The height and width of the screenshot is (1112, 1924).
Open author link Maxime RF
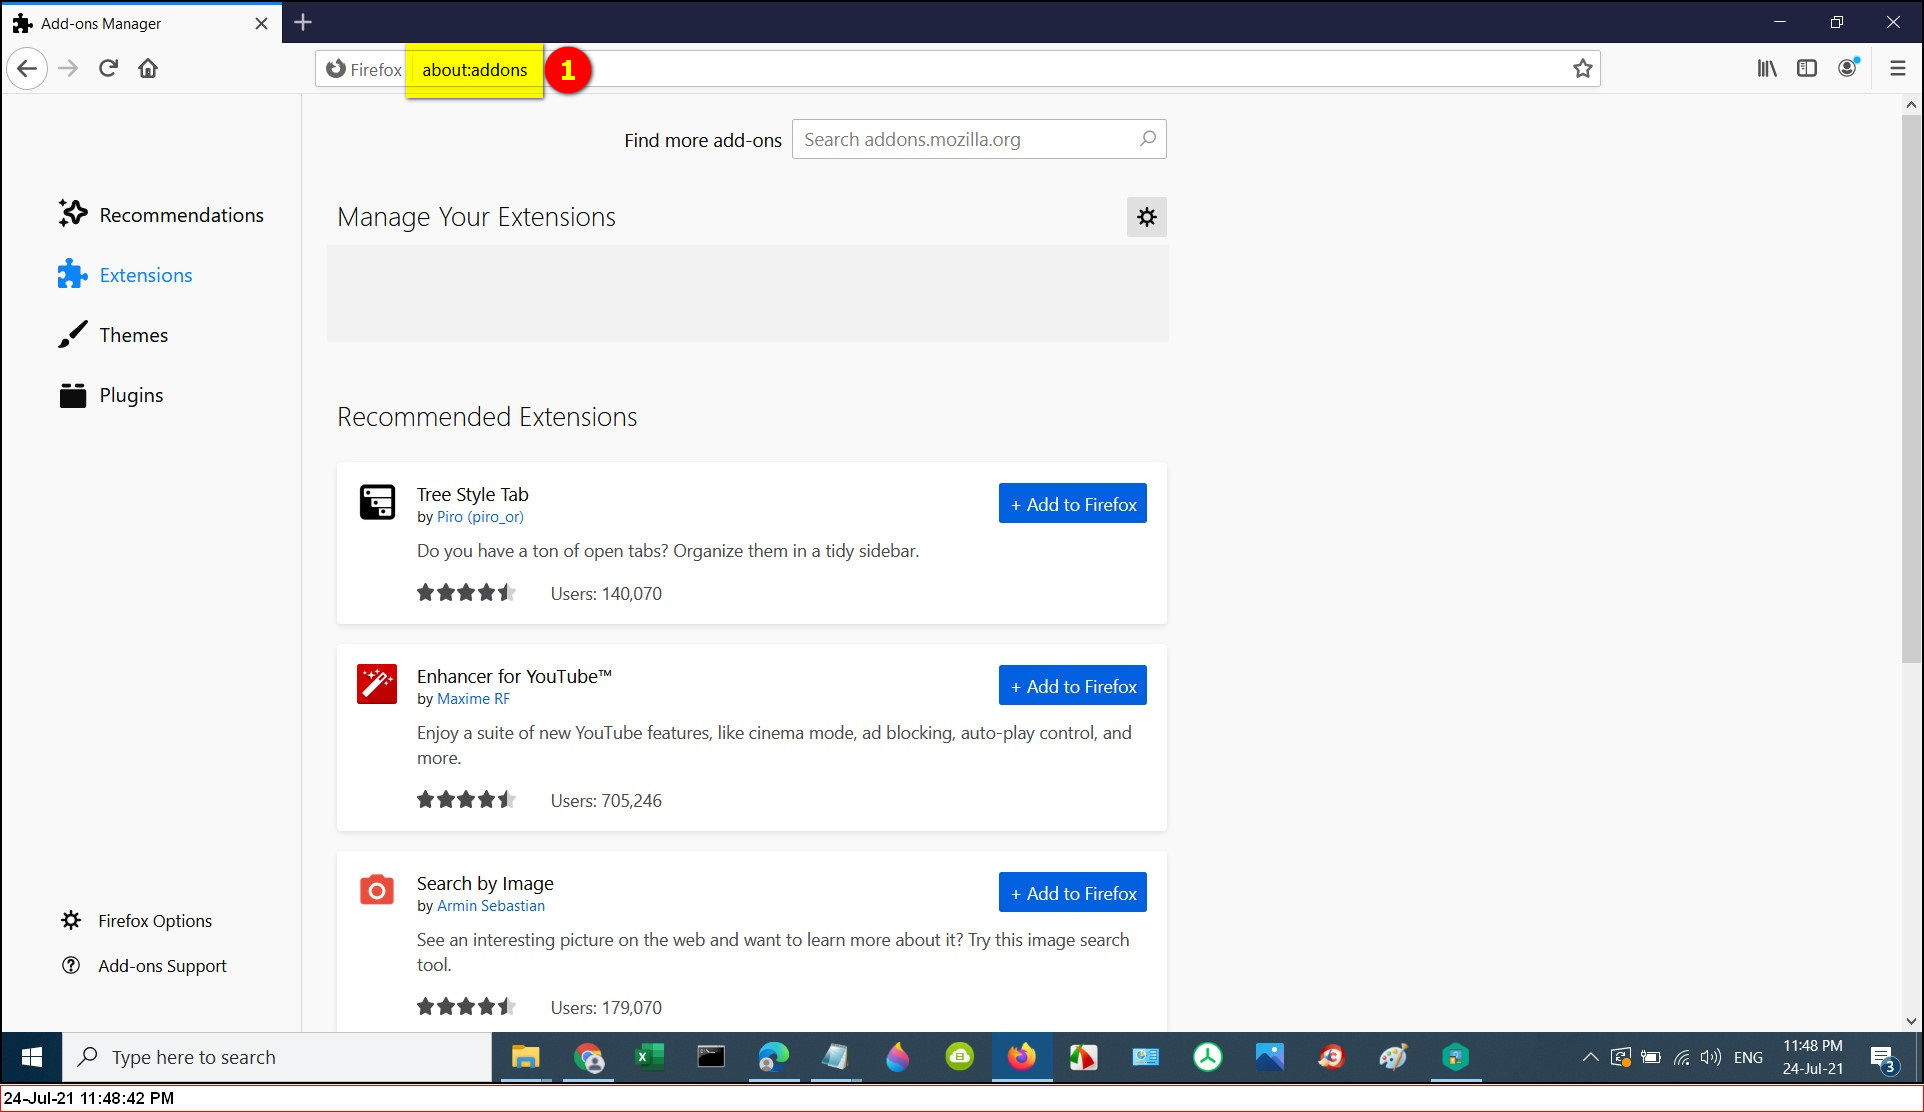(473, 699)
